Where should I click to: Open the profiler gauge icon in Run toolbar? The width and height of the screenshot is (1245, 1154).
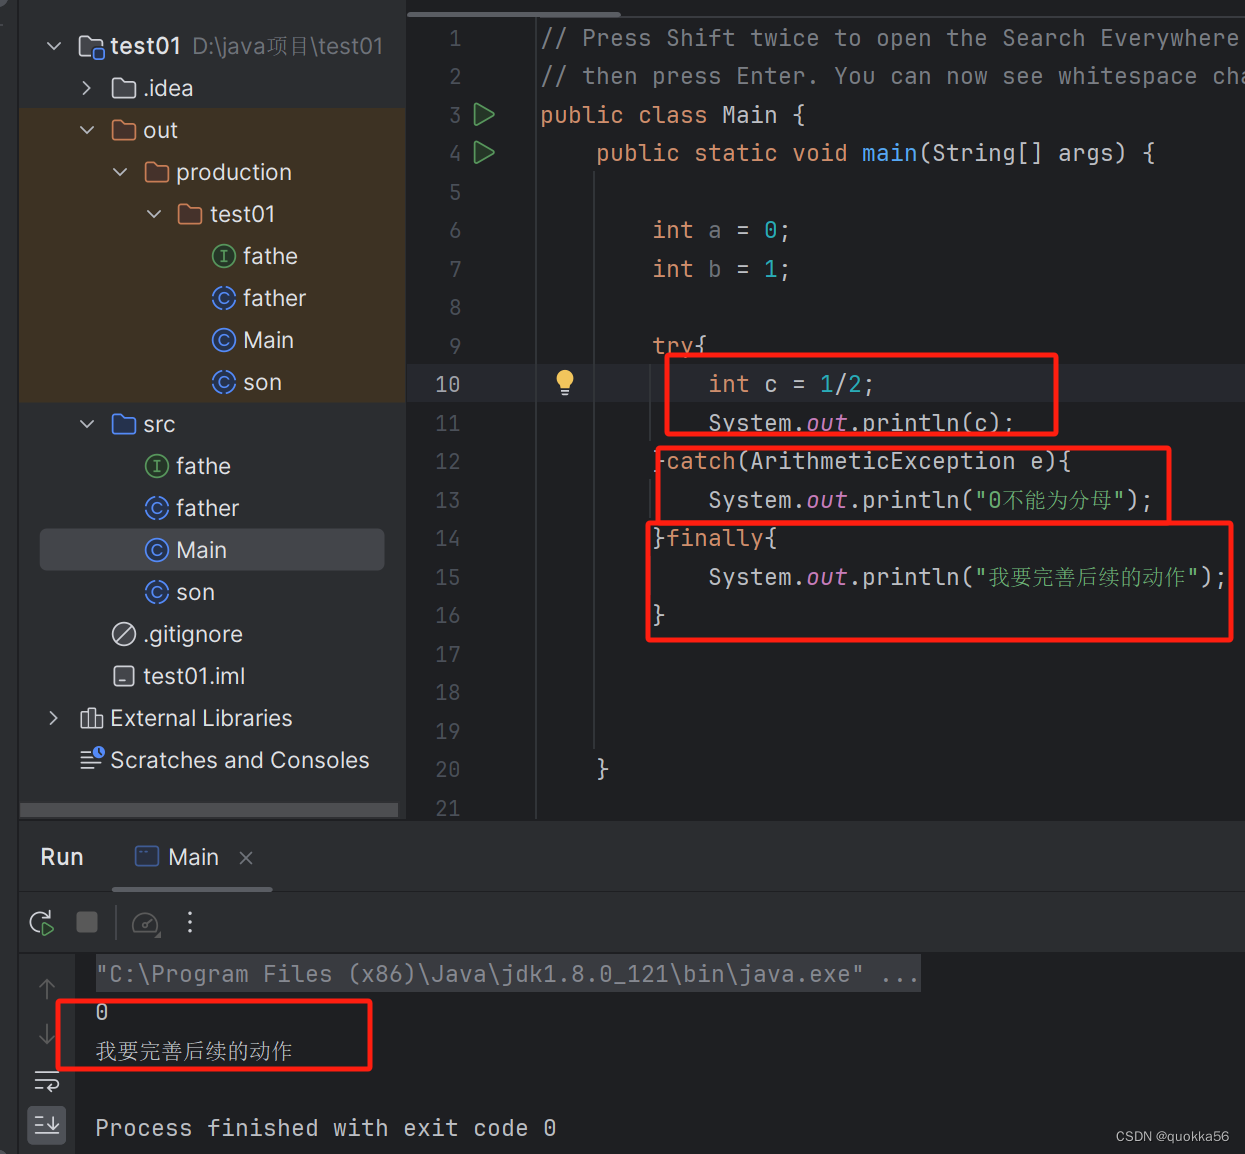pos(146,922)
